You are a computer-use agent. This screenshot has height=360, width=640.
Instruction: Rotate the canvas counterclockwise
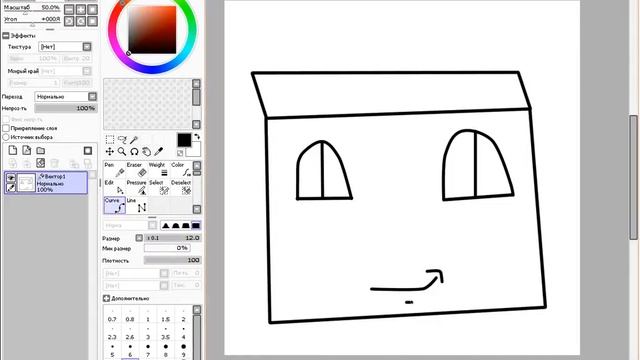point(69,21)
